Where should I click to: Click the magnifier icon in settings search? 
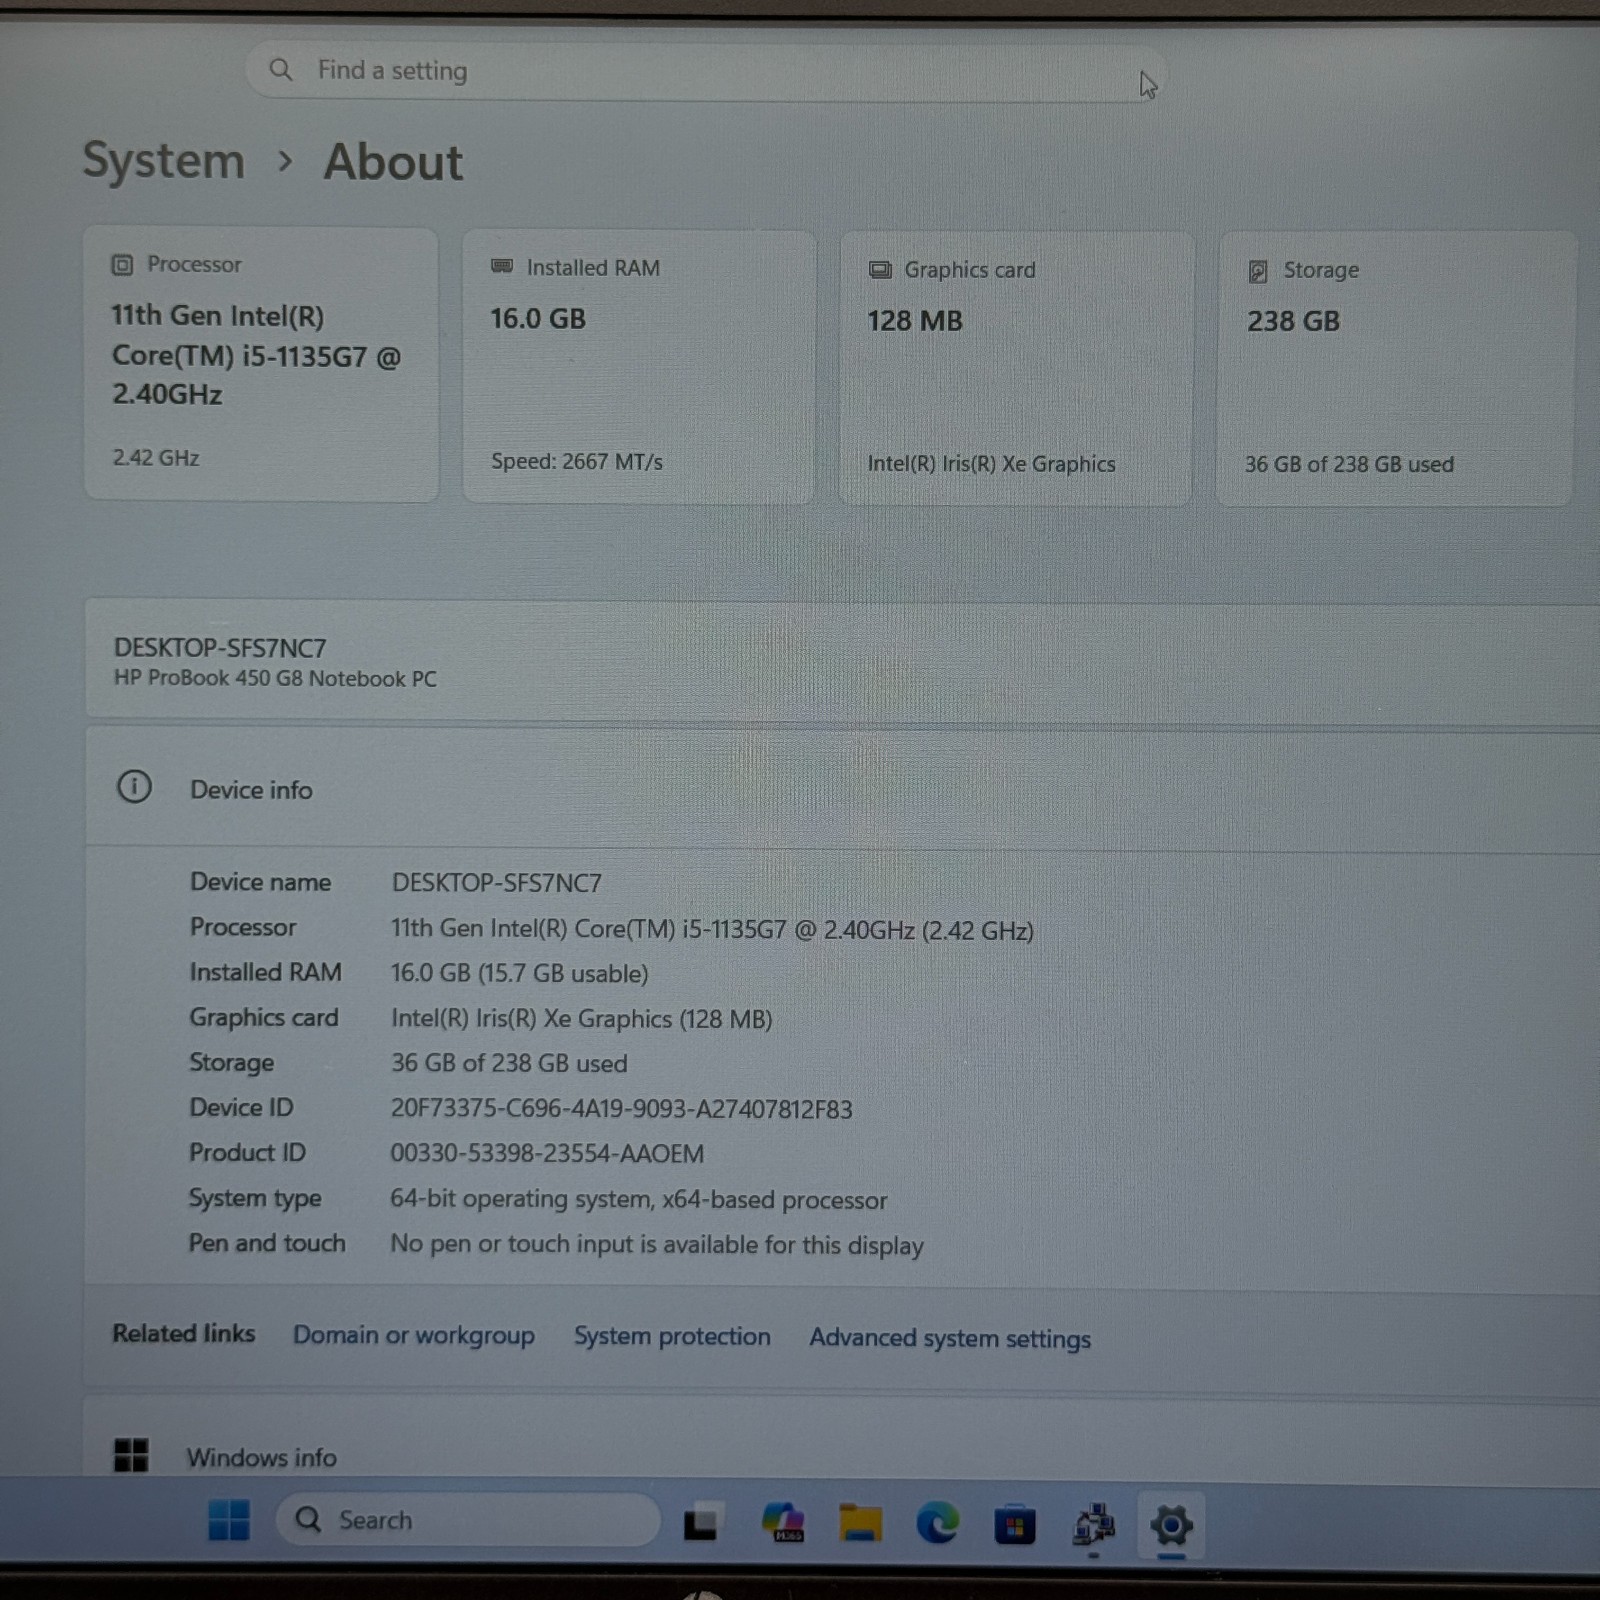tap(281, 70)
